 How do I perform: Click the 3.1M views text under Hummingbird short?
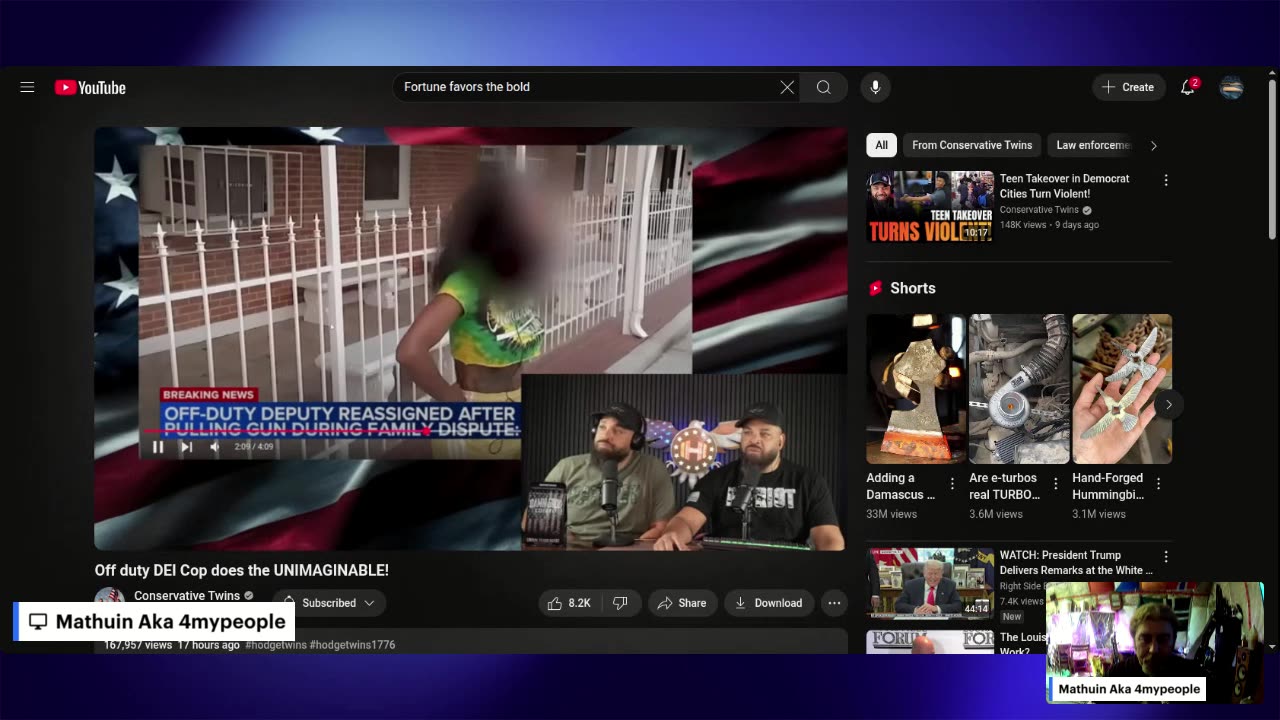(x=1099, y=514)
